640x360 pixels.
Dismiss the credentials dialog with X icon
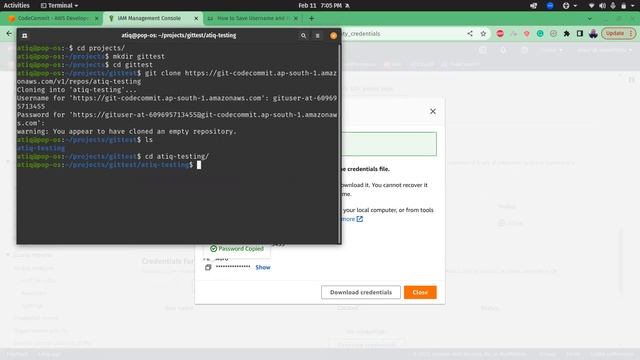[x=433, y=111]
